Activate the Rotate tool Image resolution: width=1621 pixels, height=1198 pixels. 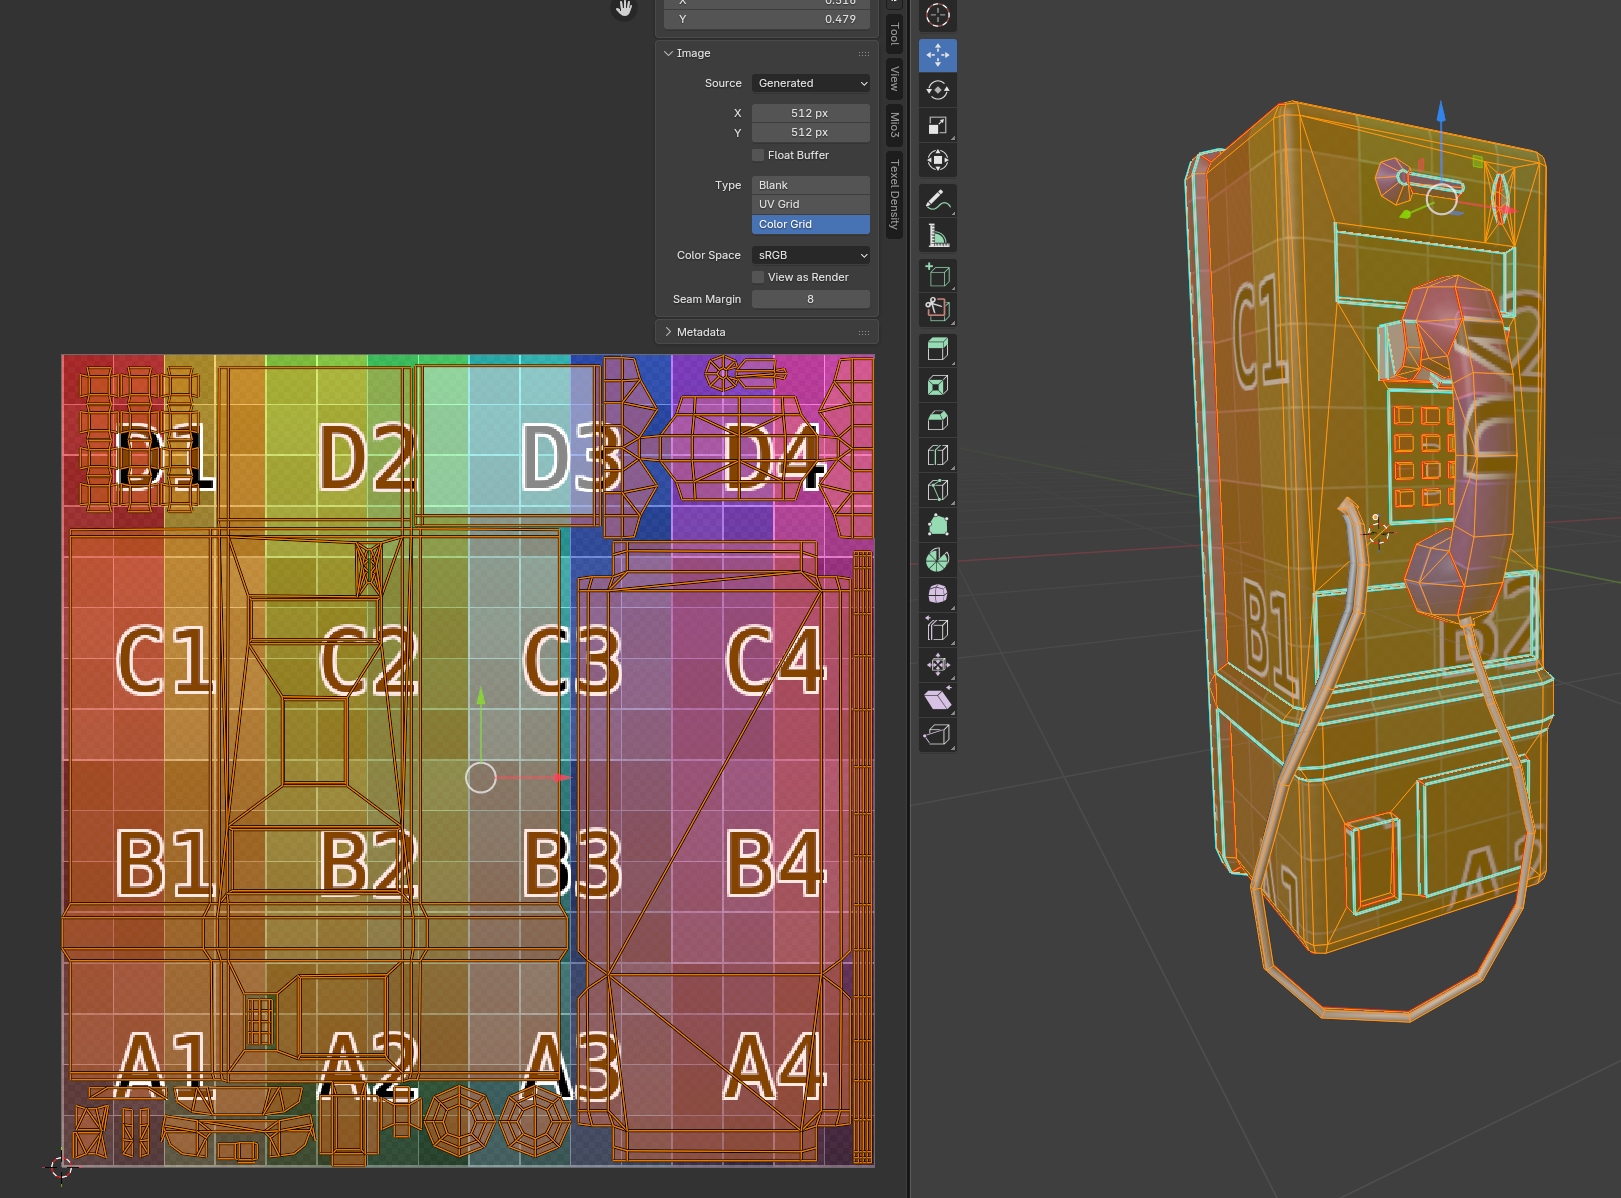point(937,90)
